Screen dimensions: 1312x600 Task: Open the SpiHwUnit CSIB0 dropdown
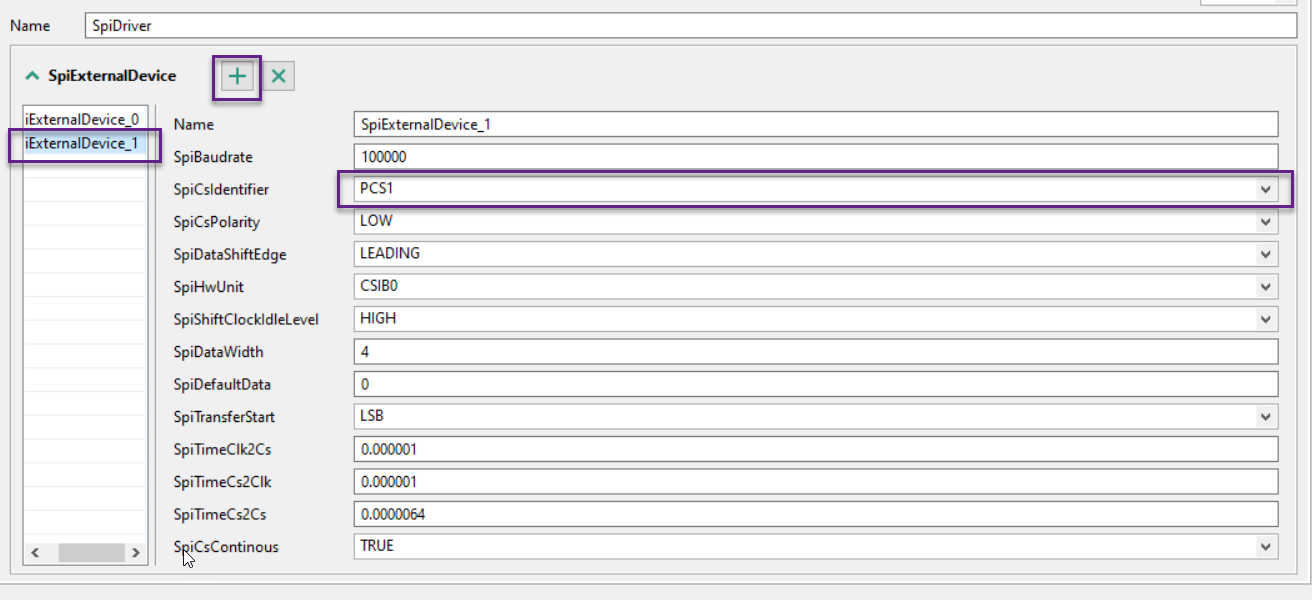click(1266, 287)
